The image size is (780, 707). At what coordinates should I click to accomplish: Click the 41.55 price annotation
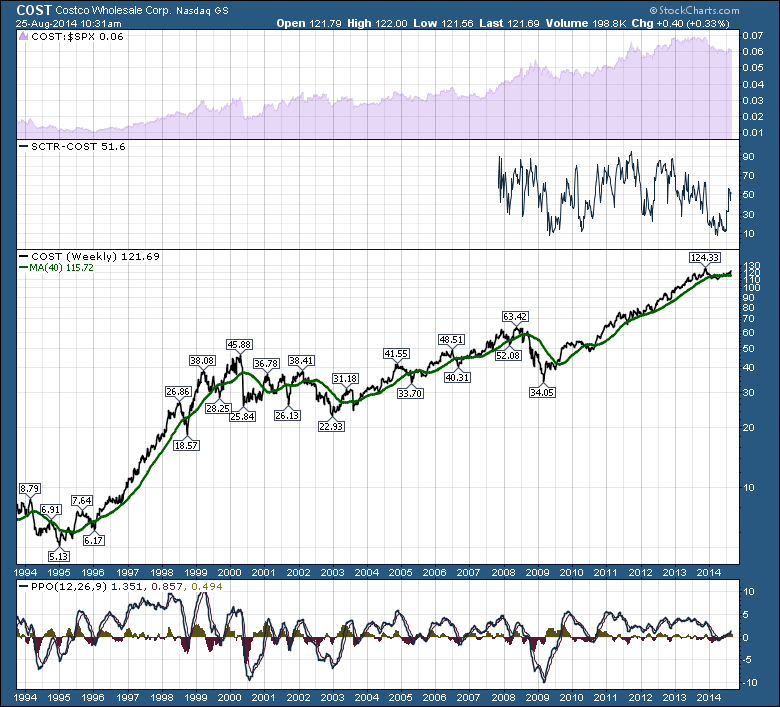396,353
